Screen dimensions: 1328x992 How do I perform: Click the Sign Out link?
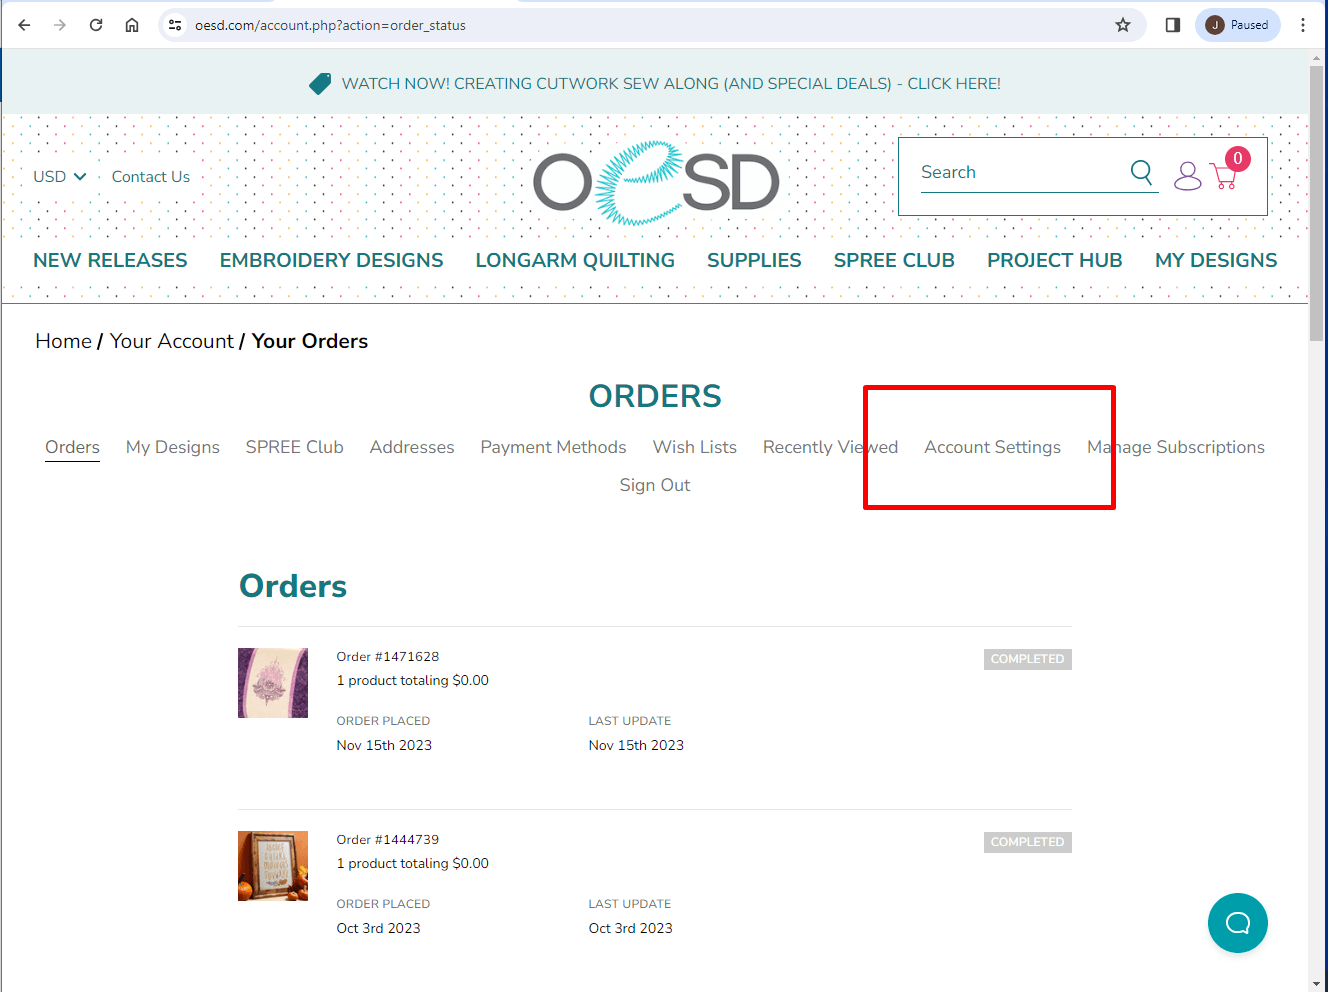(655, 485)
